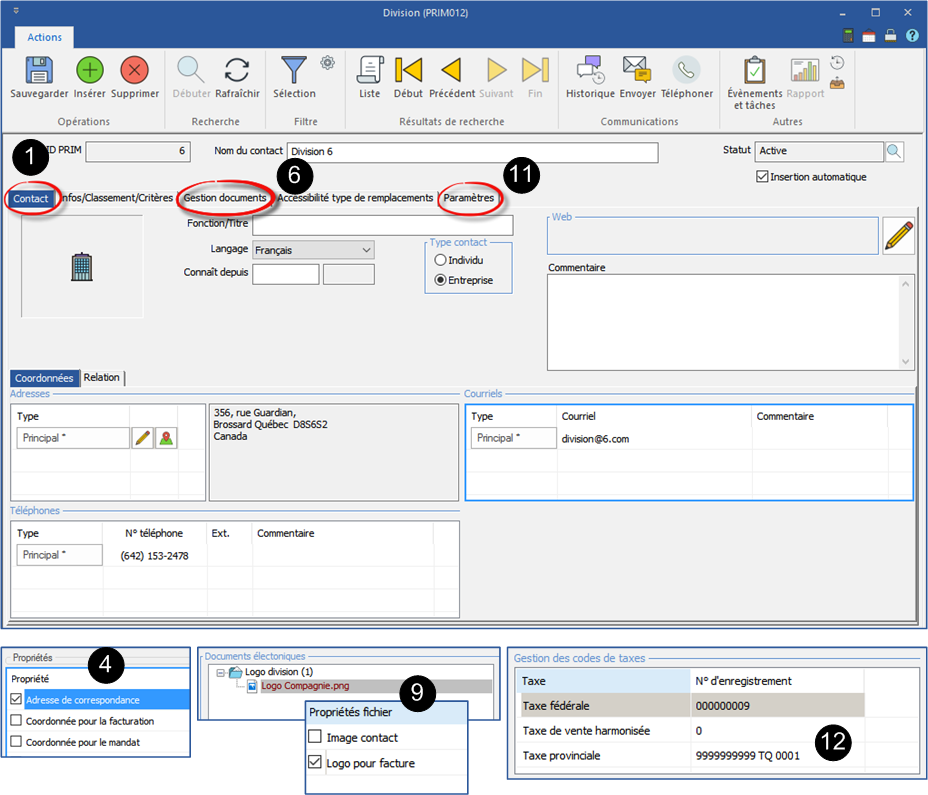Select phone number (642) 153-2478
The width and height of the screenshot is (928, 795).
tap(154, 556)
